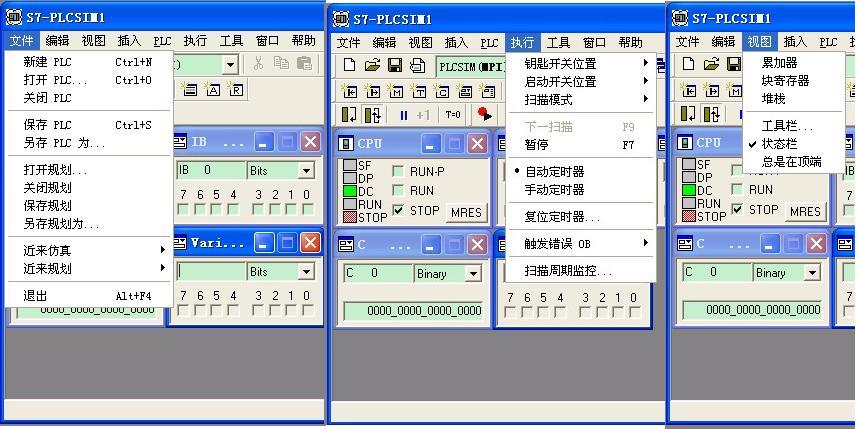
Task: Select 累加器 in the view menu
Action: click(x=779, y=63)
